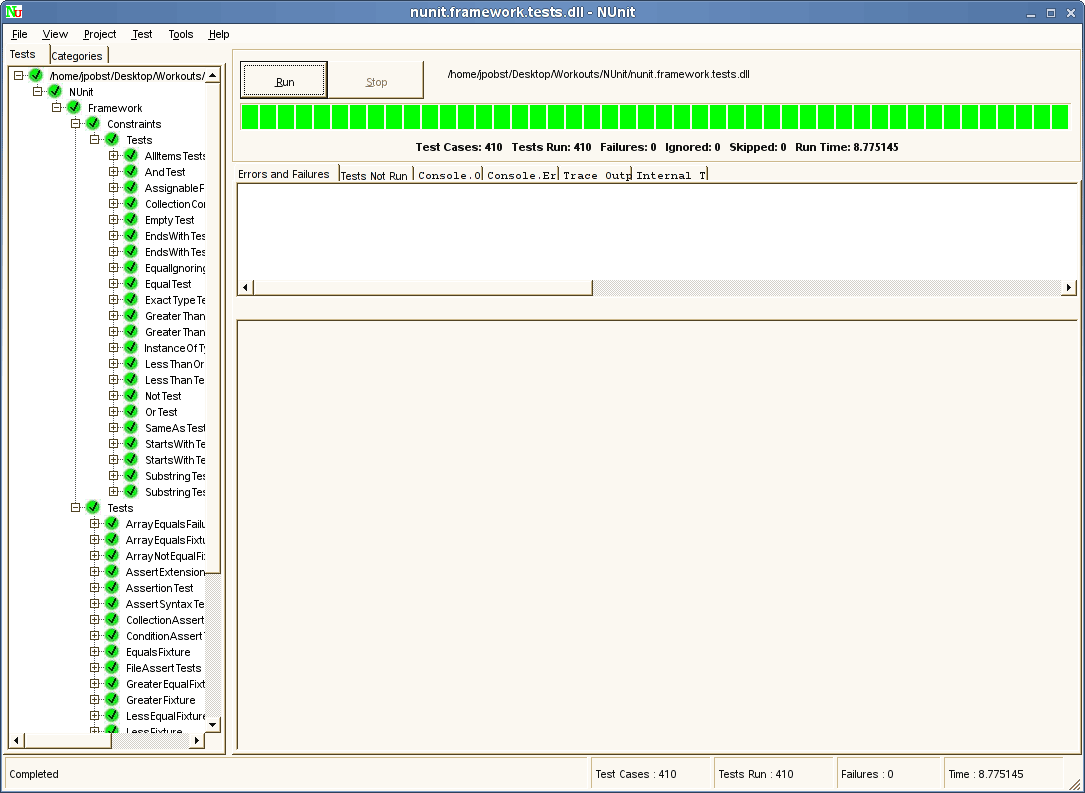The image size is (1085, 793).
Task: Click the pass icon next to AssertExtension test
Action: 112,572
